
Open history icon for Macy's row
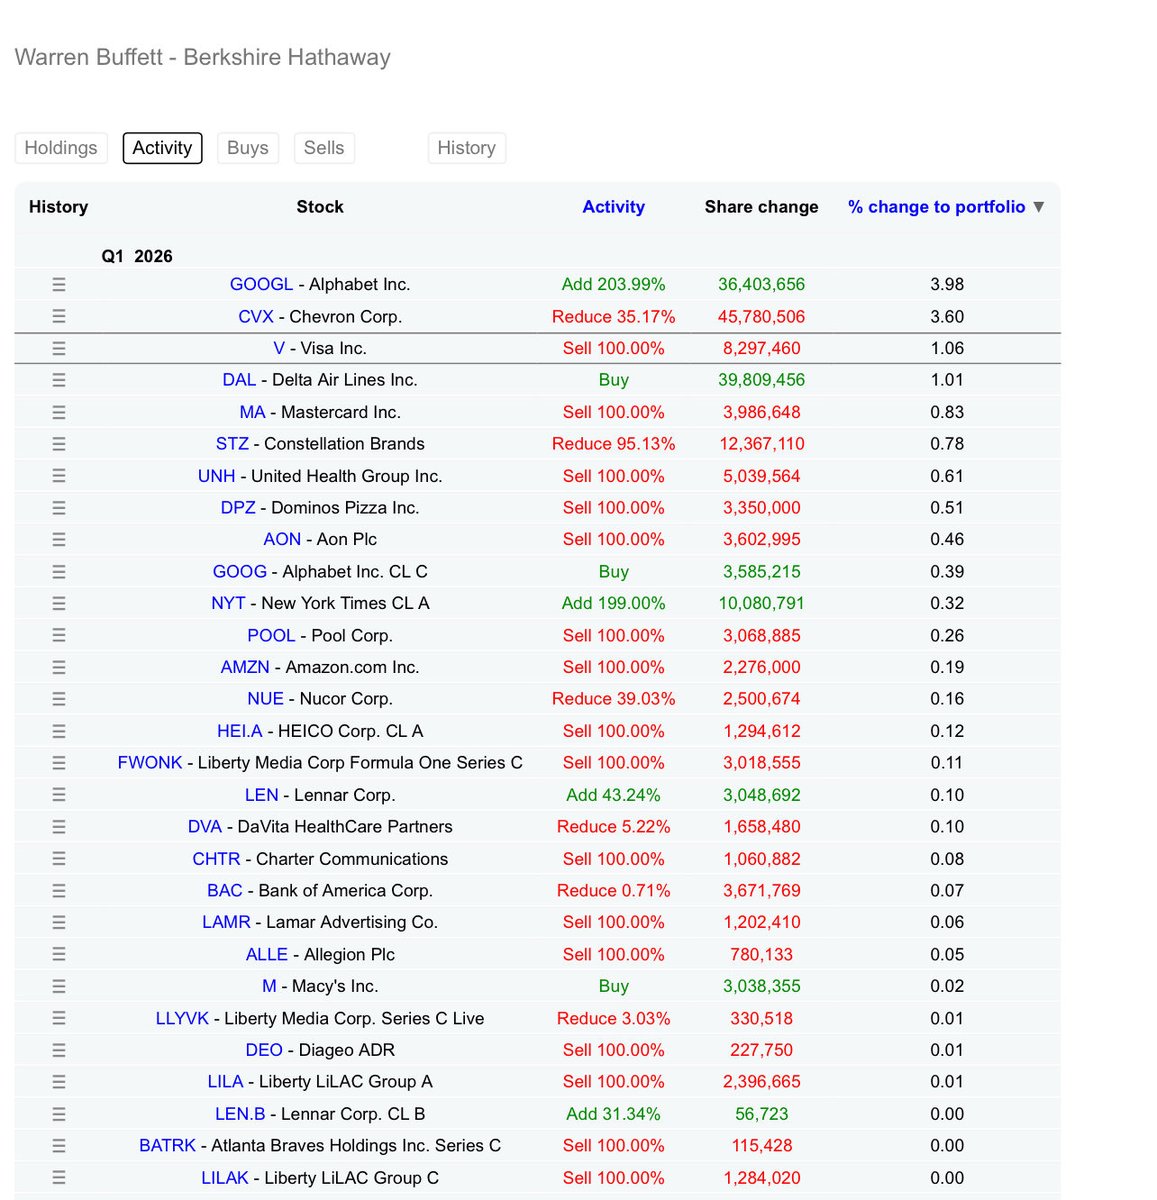pos(59,986)
